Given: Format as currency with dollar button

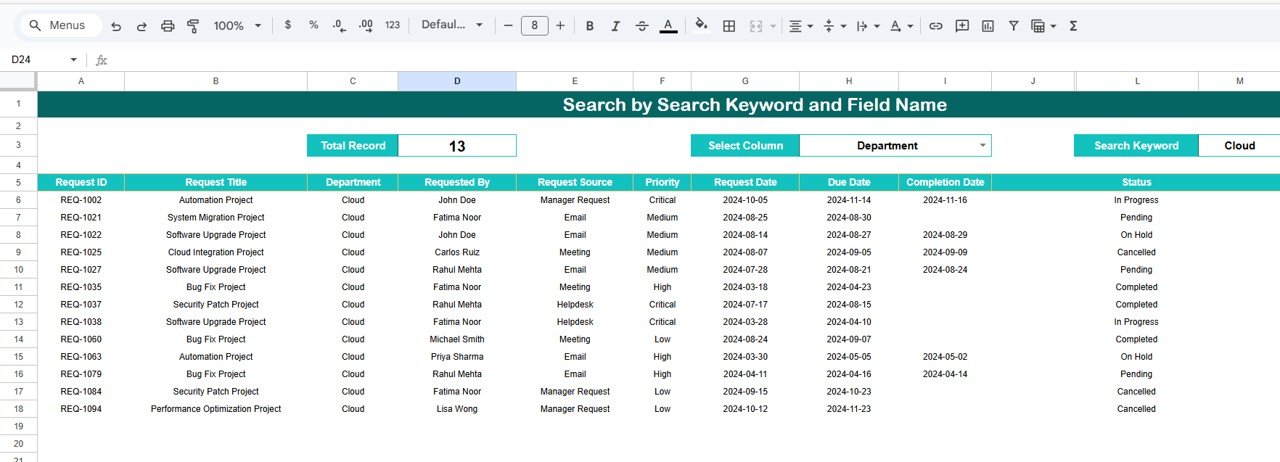Looking at the screenshot, I should tap(288, 26).
